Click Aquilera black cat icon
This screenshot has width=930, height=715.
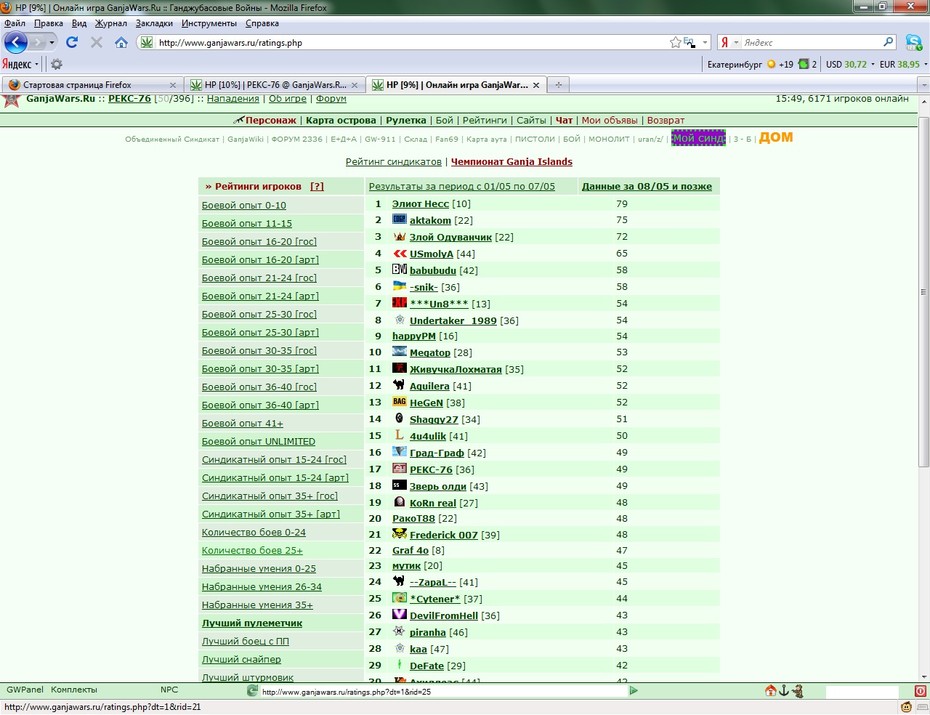[x=399, y=385]
